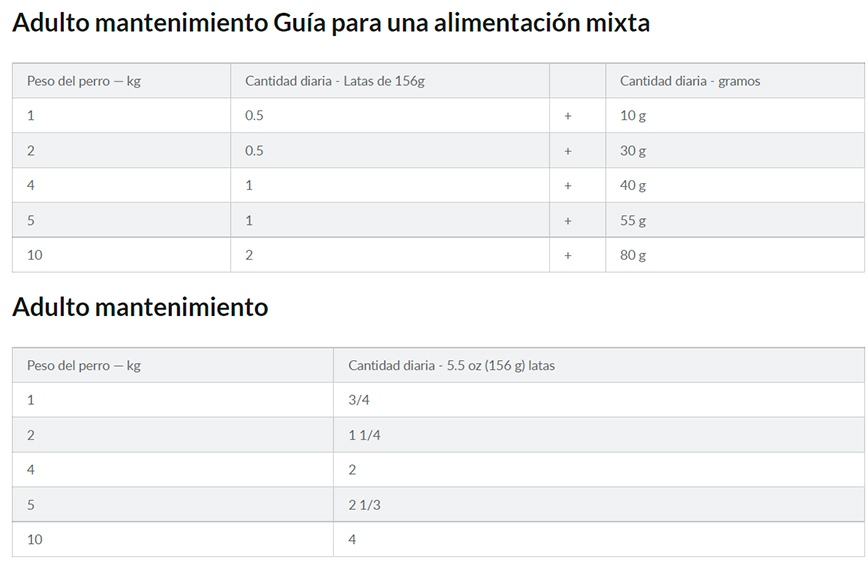The height and width of the screenshot is (566, 868).
Task: Click the '10' weight cell in second table
Action: pyautogui.click(x=173, y=539)
